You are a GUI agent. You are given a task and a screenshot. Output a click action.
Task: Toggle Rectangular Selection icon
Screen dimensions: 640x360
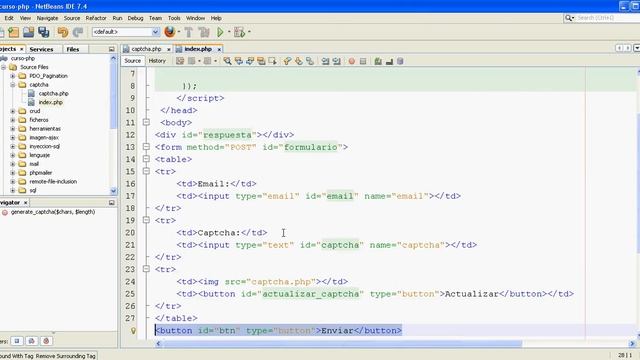[272, 61]
